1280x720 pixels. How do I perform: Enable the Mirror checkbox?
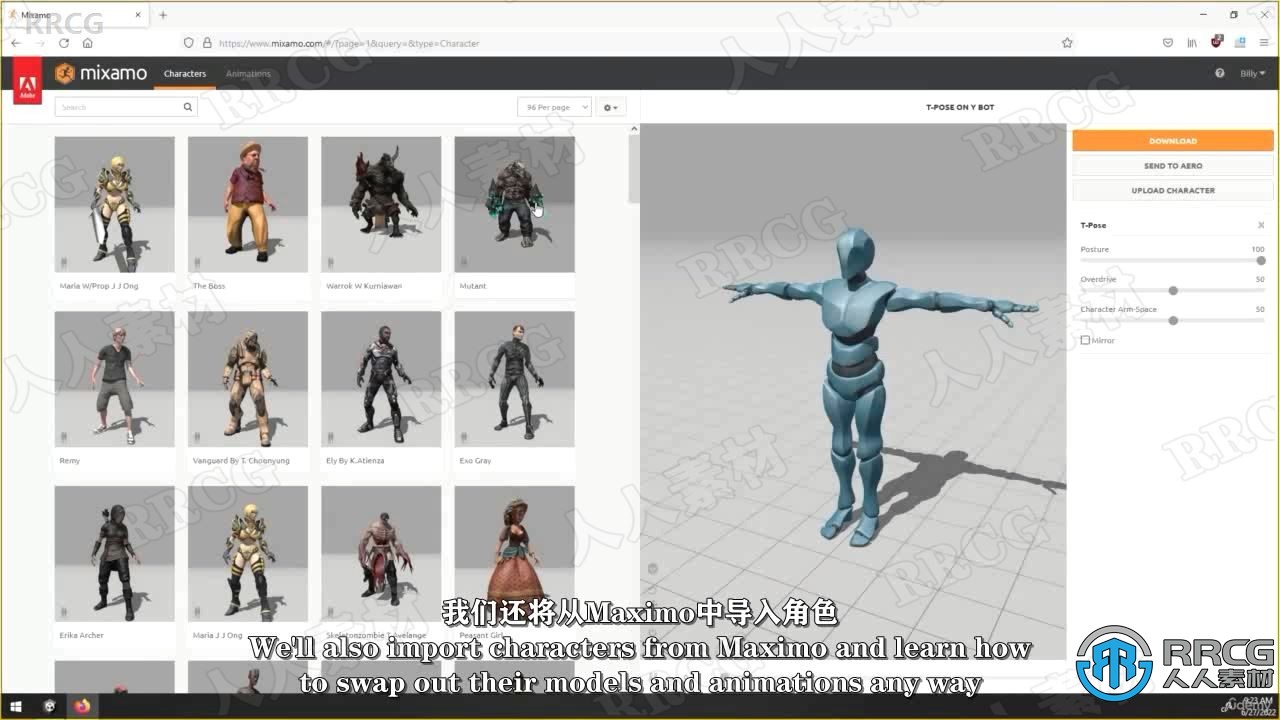[1085, 340]
